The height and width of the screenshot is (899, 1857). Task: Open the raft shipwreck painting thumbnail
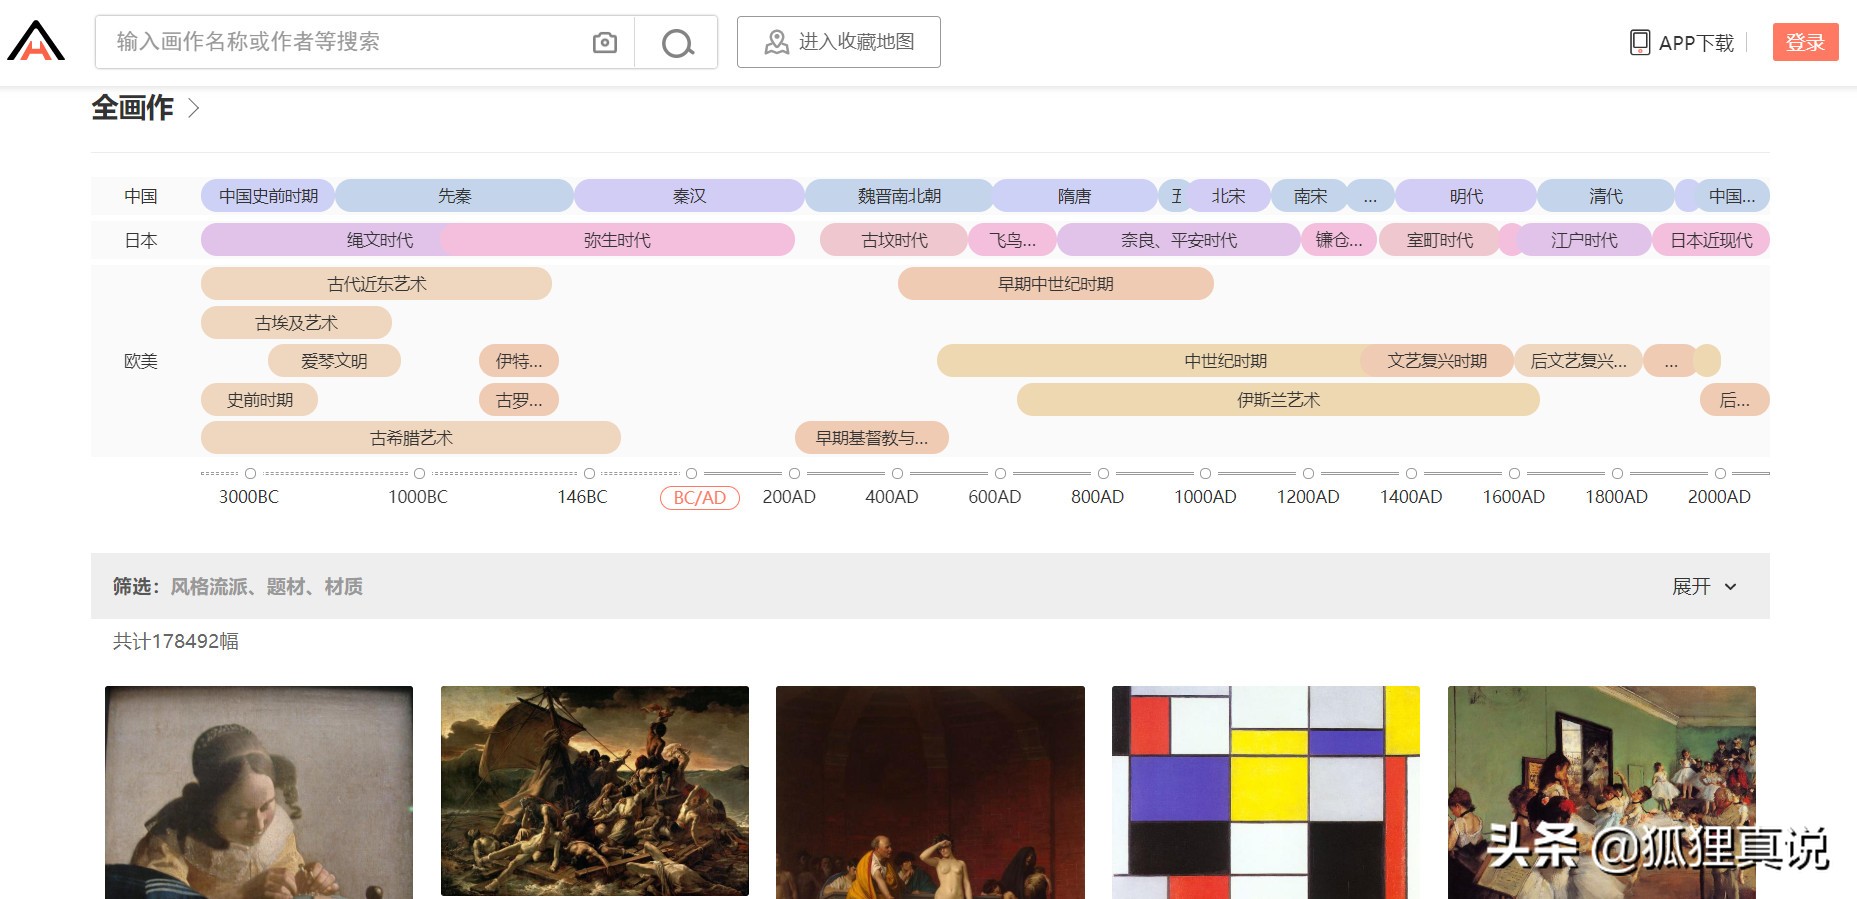click(595, 792)
